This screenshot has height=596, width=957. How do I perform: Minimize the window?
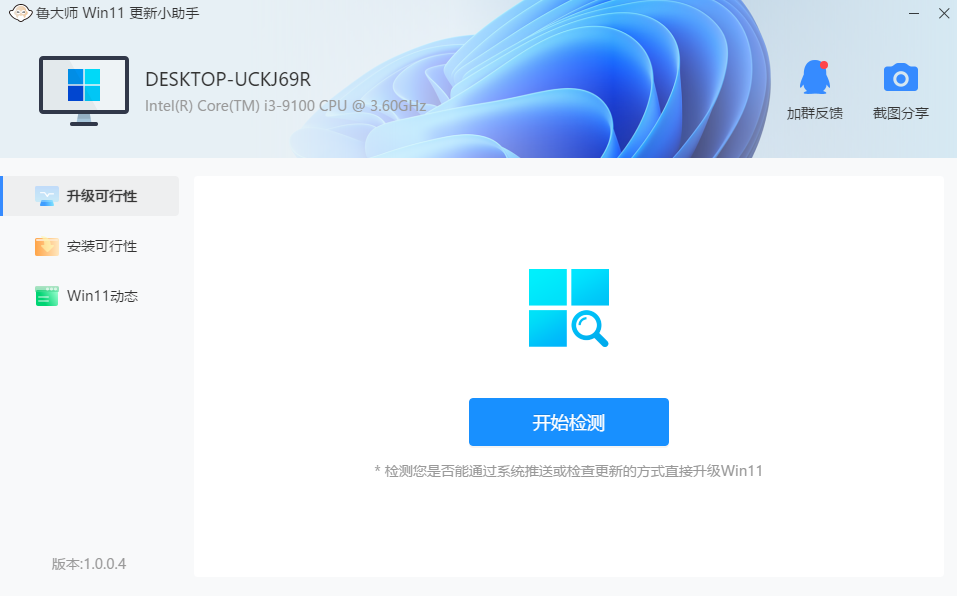(914, 13)
